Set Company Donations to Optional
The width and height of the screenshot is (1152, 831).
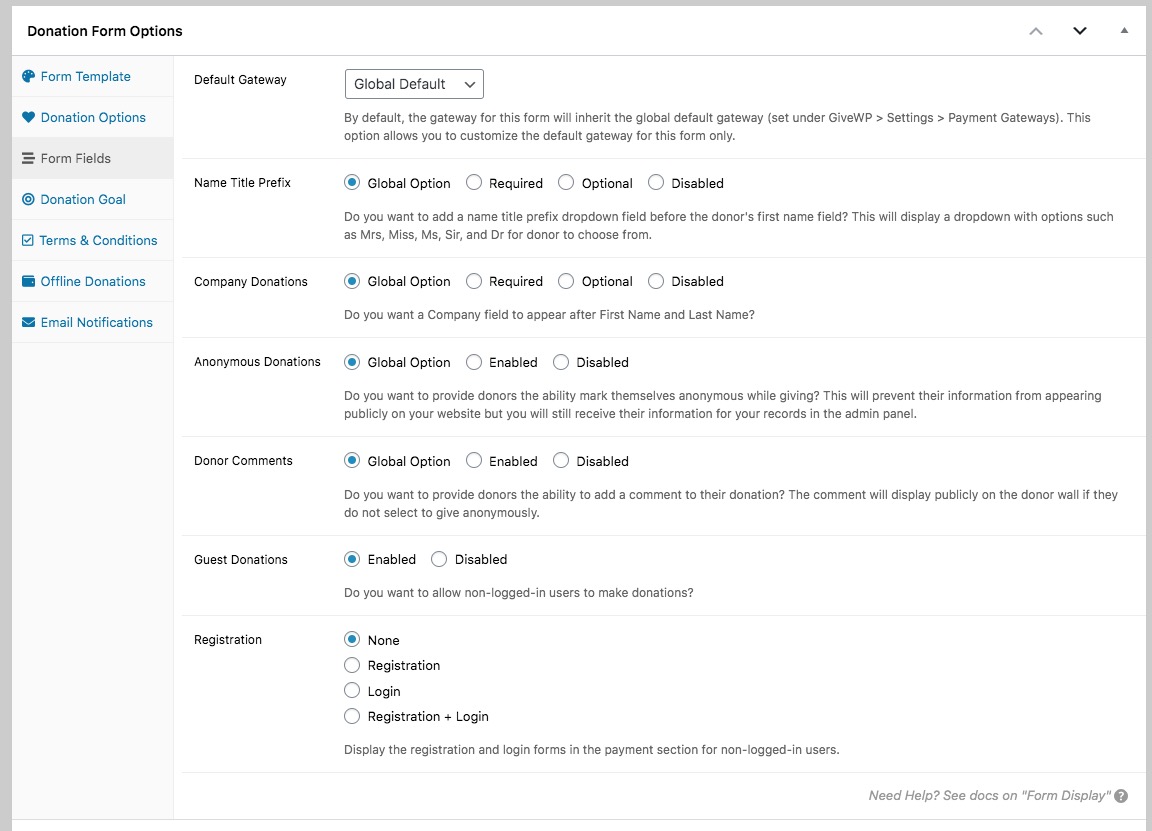click(x=566, y=281)
